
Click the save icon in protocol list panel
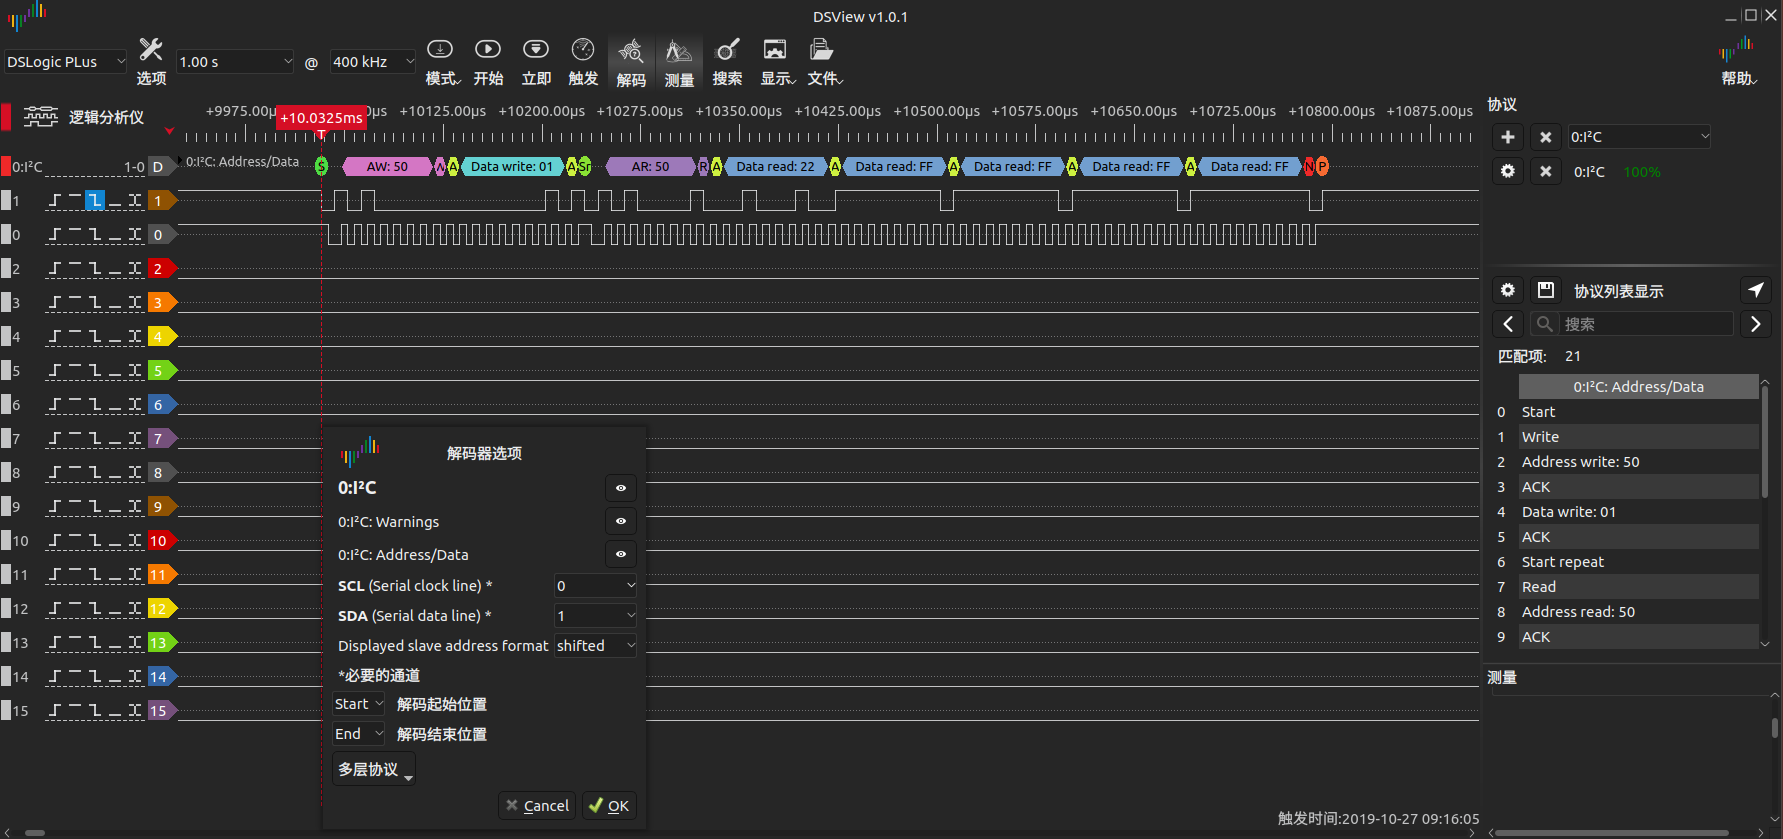click(1545, 290)
